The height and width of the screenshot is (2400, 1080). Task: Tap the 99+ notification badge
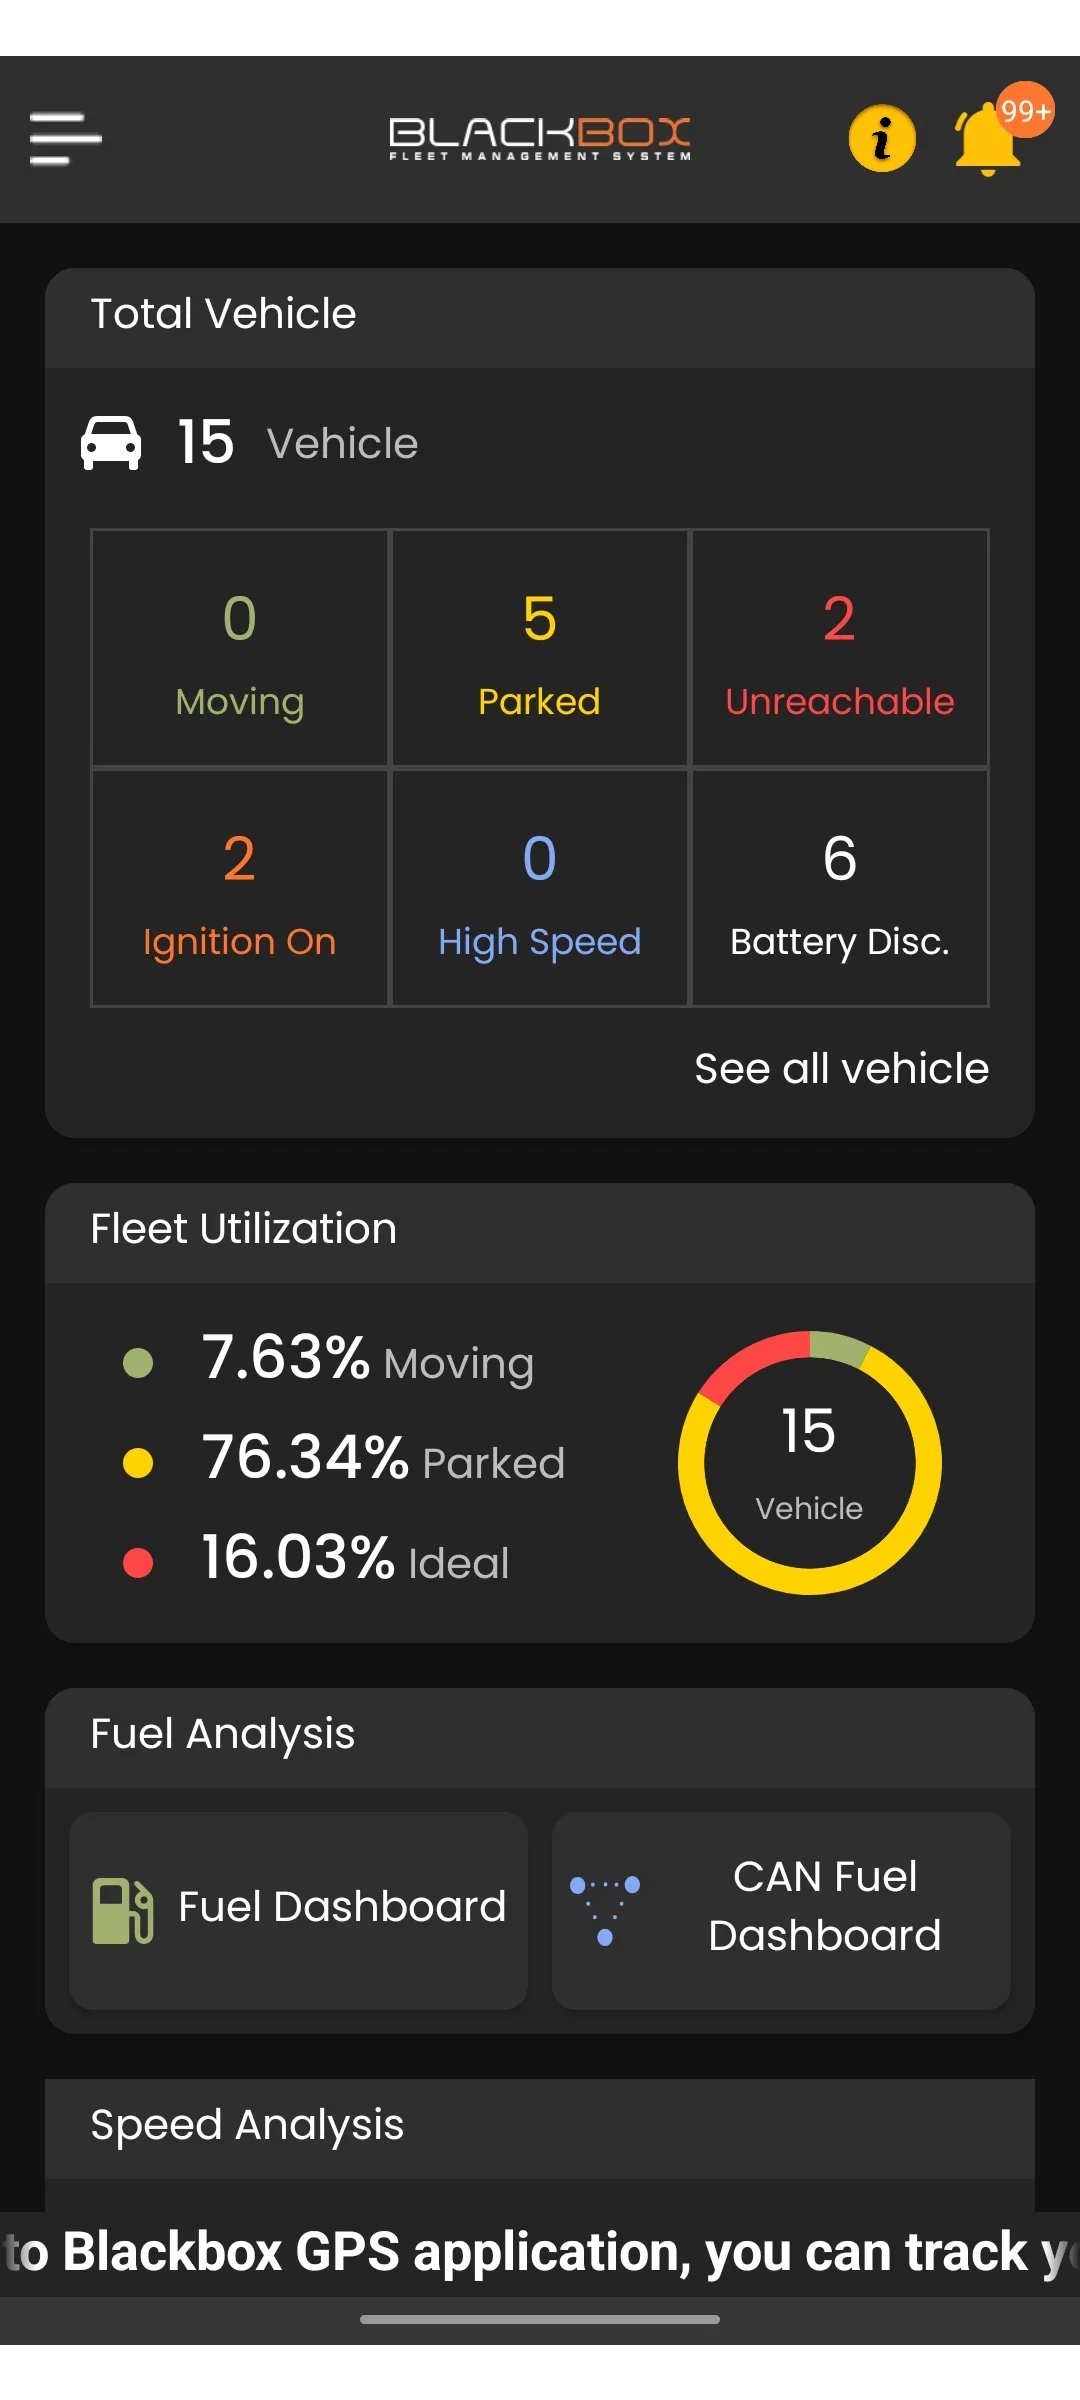coord(1025,109)
